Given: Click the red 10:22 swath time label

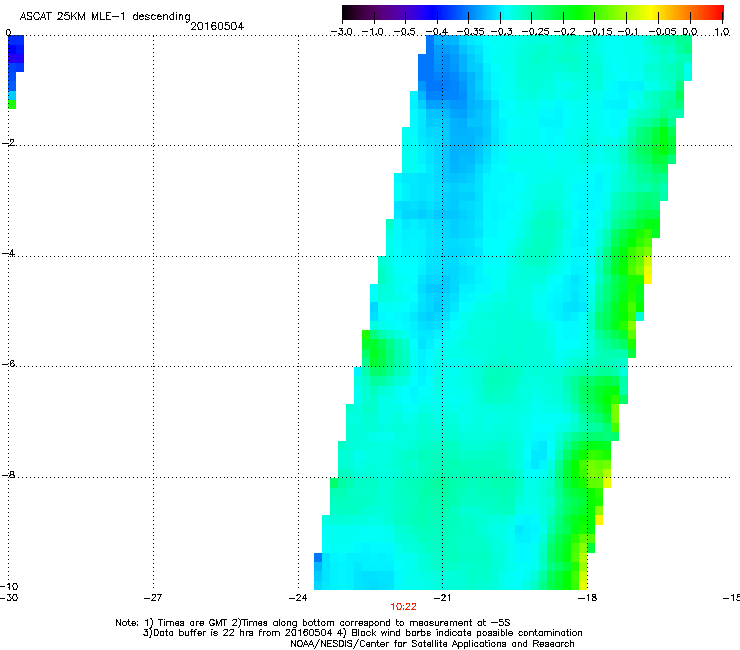Looking at the screenshot, I should click(x=404, y=607).
